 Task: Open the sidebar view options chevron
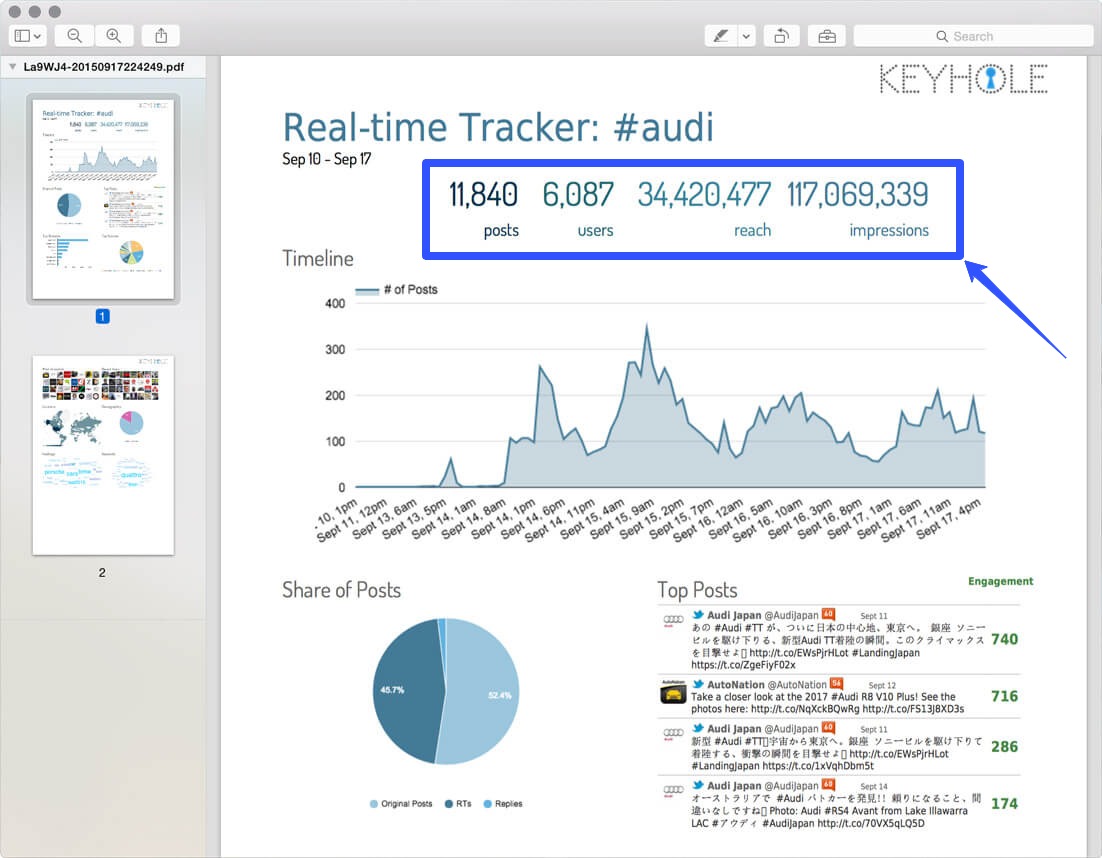click(37, 35)
